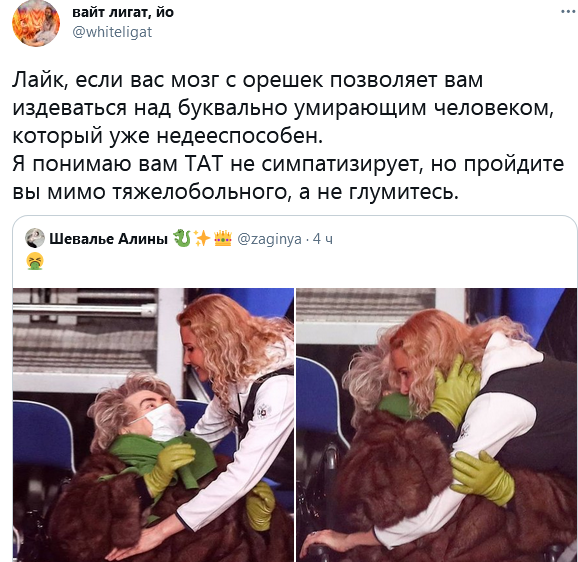This screenshot has width=578, height=562.
Task: Click the white medical mask in the left photo
Action: tap(164, 423)
